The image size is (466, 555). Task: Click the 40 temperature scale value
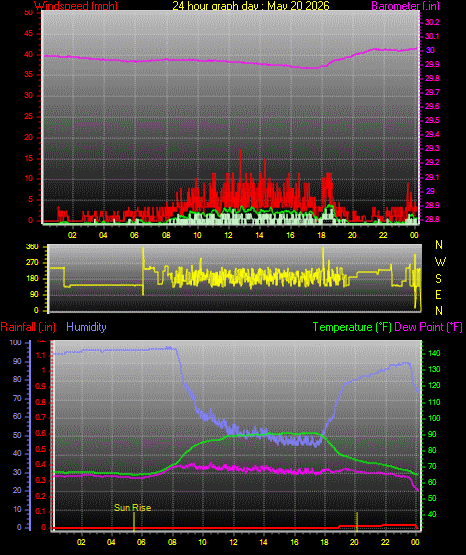[x=432, y=514]
